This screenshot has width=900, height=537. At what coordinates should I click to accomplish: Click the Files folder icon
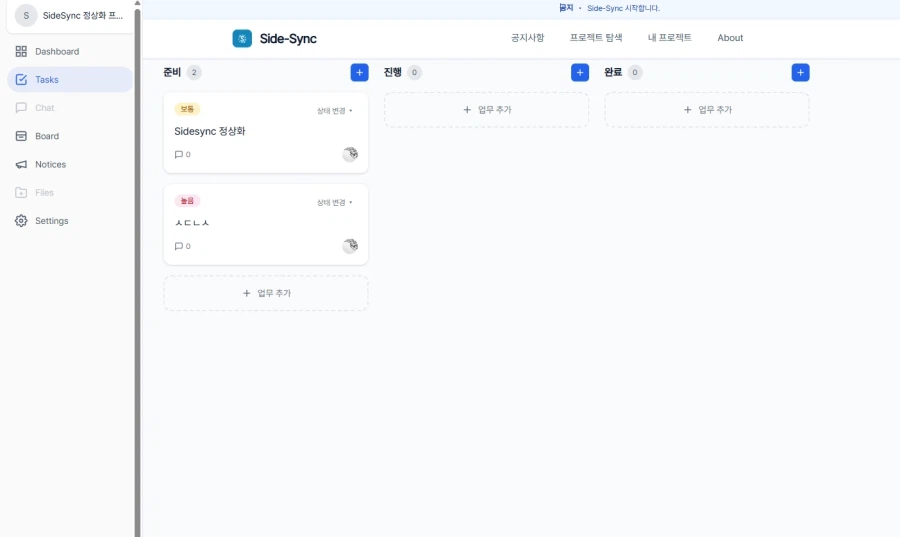click(x=21, y=193)
